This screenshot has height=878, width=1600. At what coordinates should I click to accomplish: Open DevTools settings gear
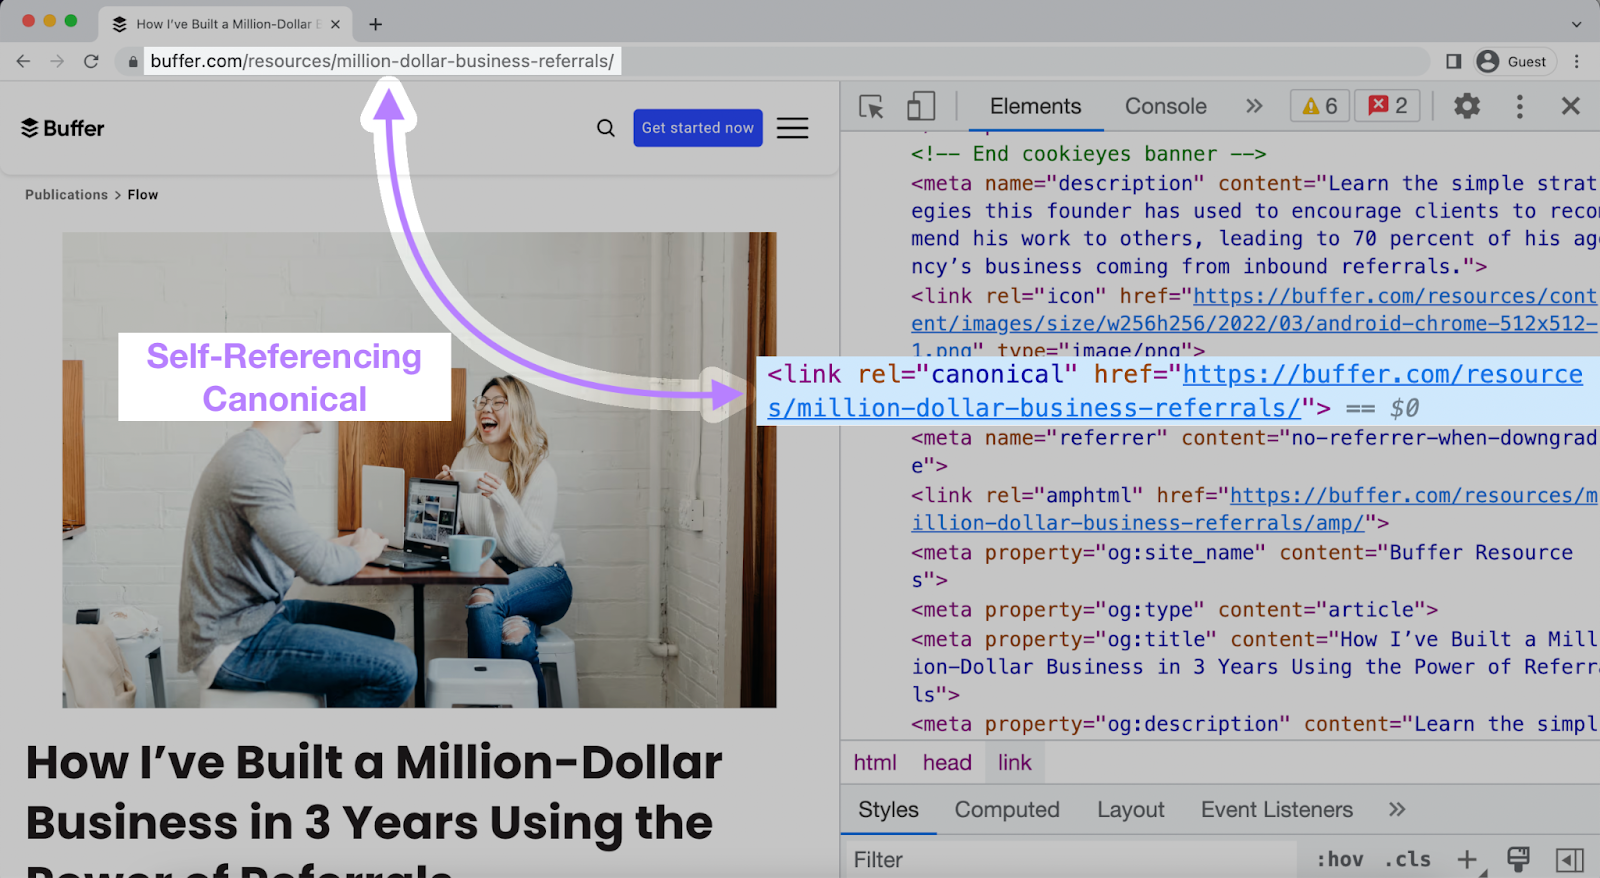coord(1467,106)
